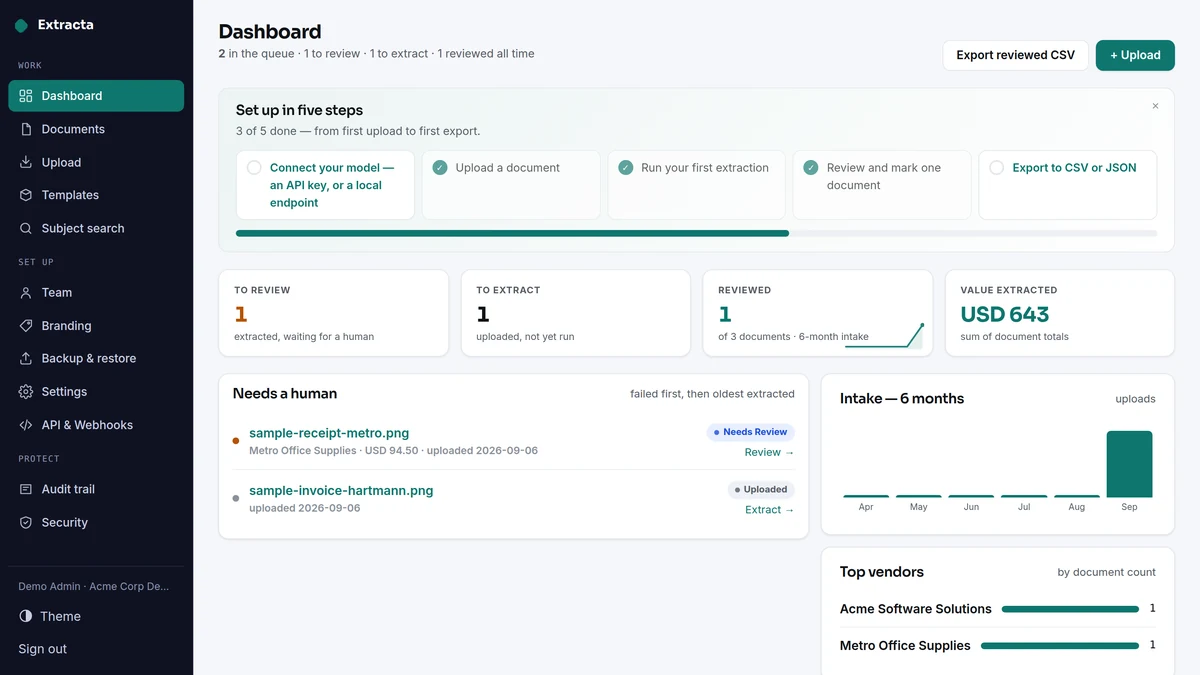This screenshot has width=1200, height=675.
Task: Click the To Review stat card
Action: tap(333, 313)
